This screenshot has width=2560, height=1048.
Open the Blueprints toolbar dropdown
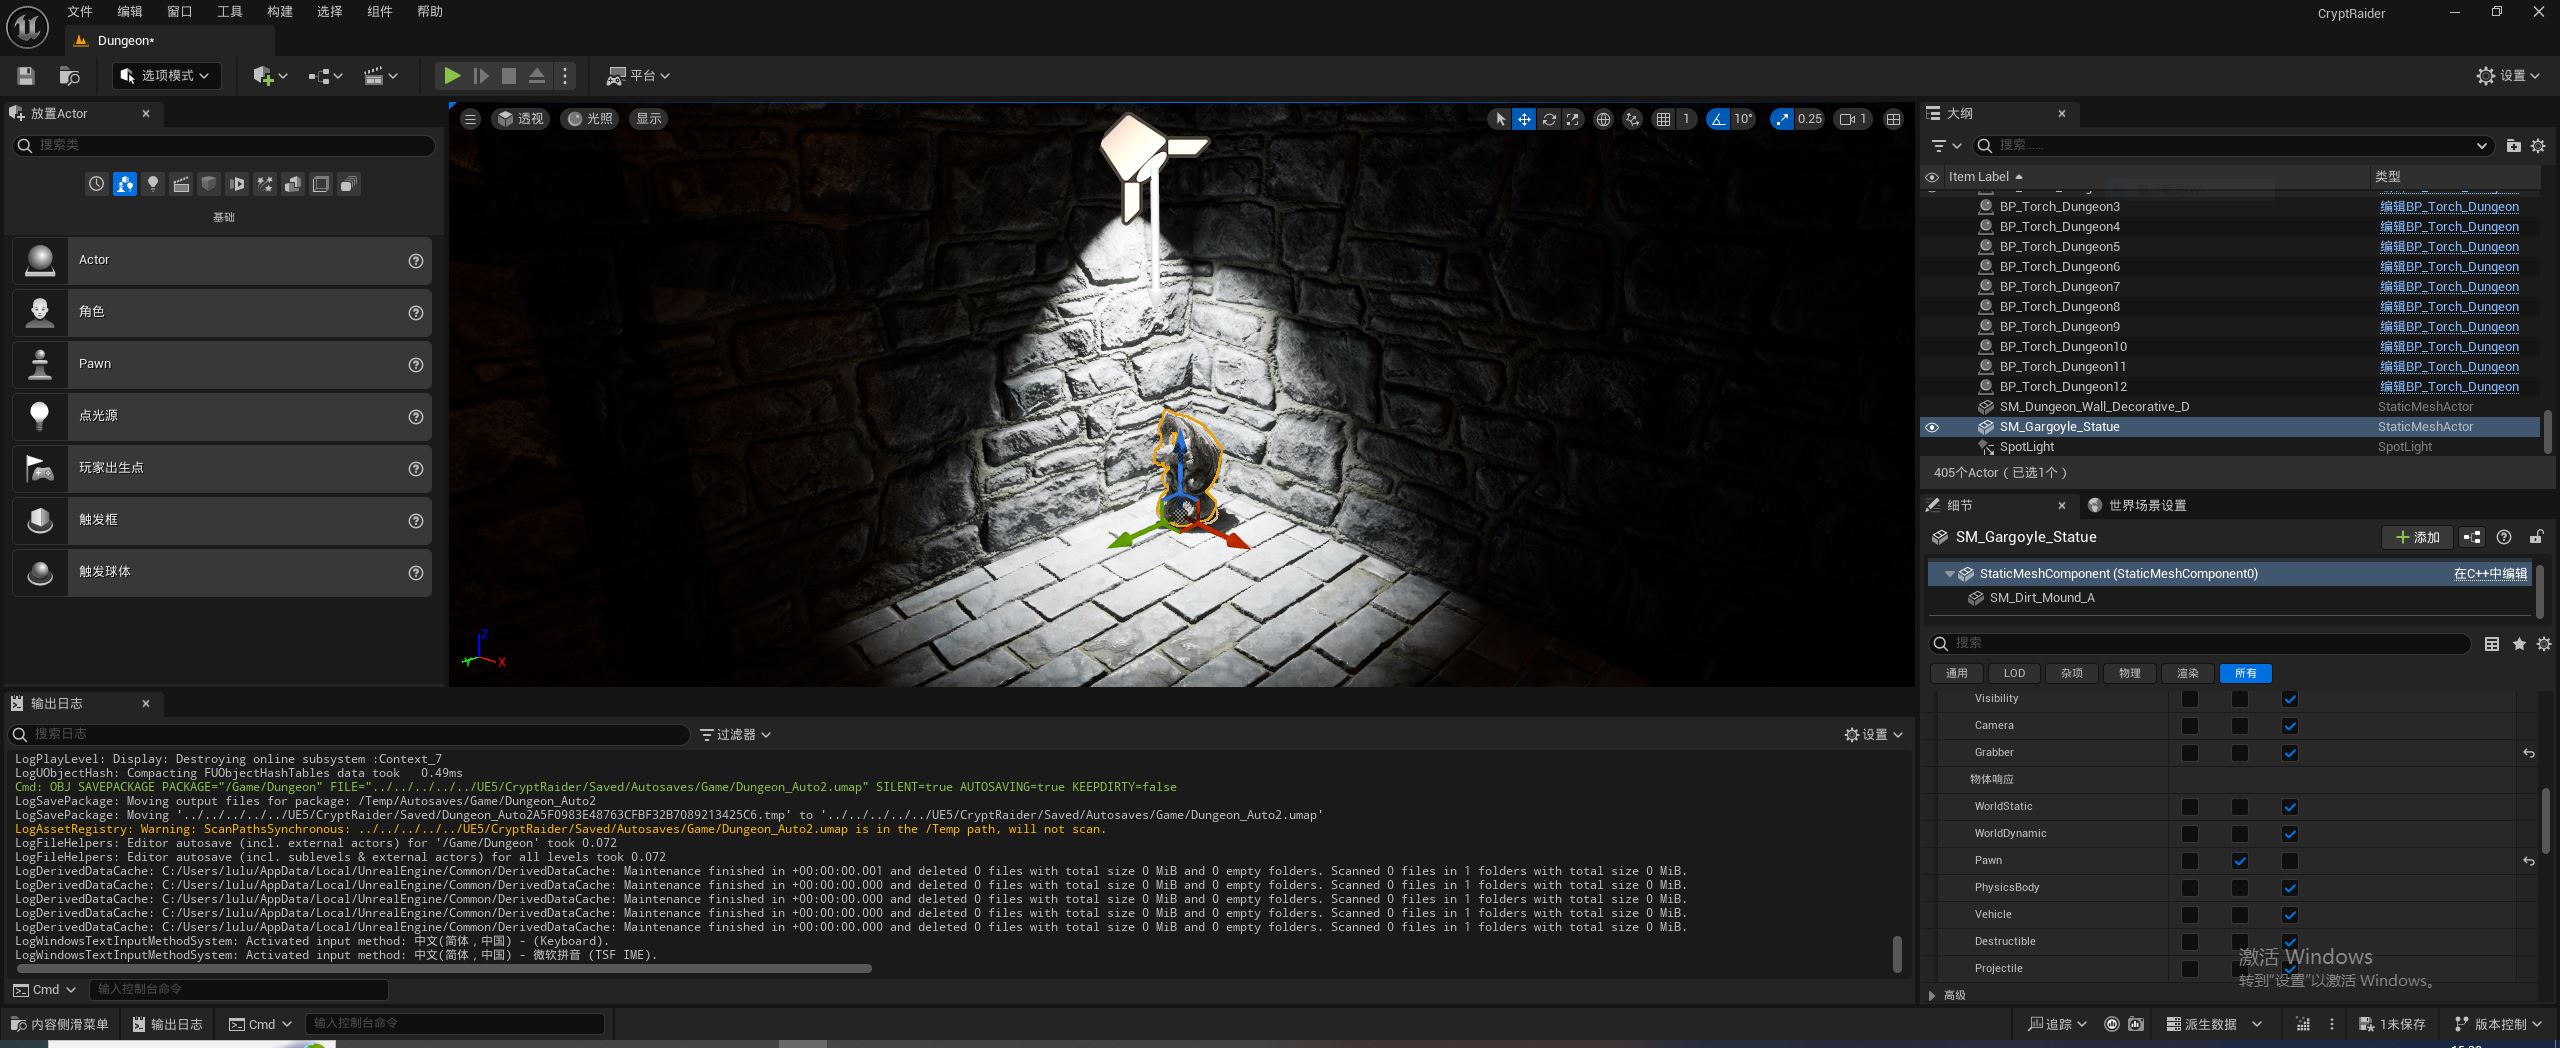(325, 76)
